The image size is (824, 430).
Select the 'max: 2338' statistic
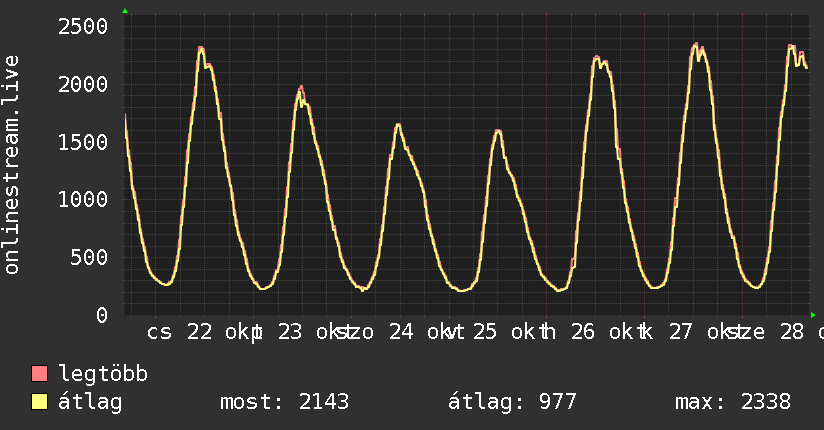[733, 402]
